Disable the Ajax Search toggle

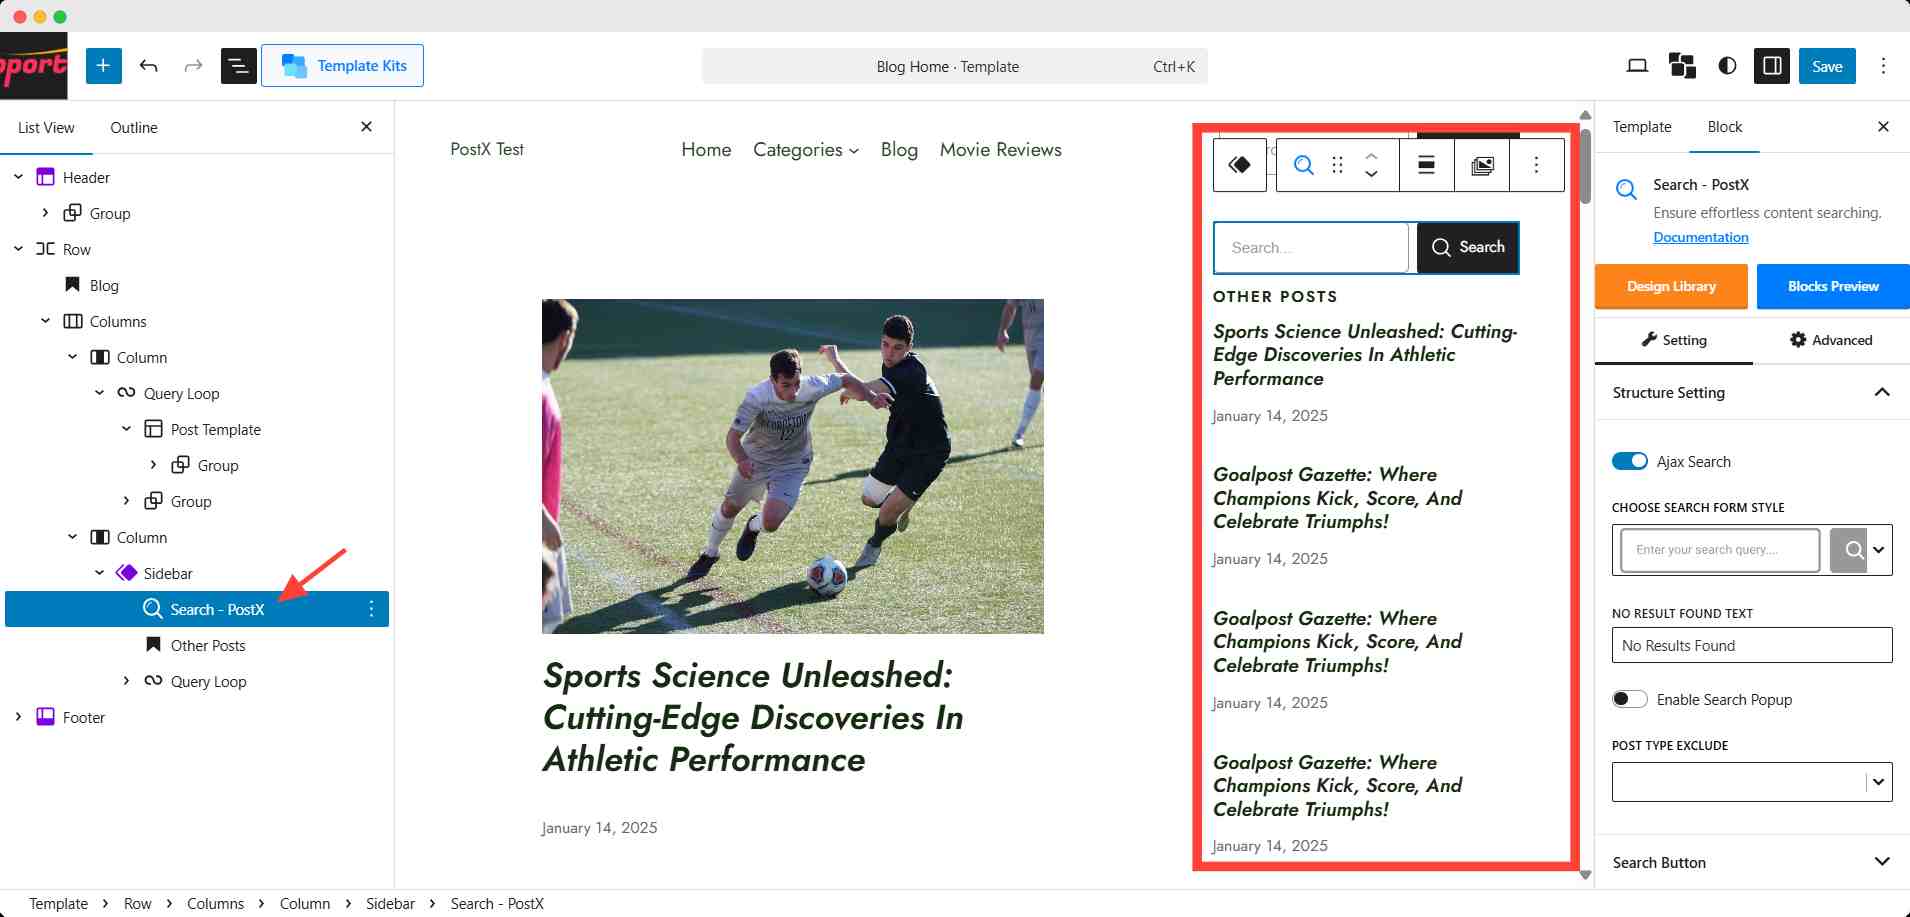[1629, 461]
